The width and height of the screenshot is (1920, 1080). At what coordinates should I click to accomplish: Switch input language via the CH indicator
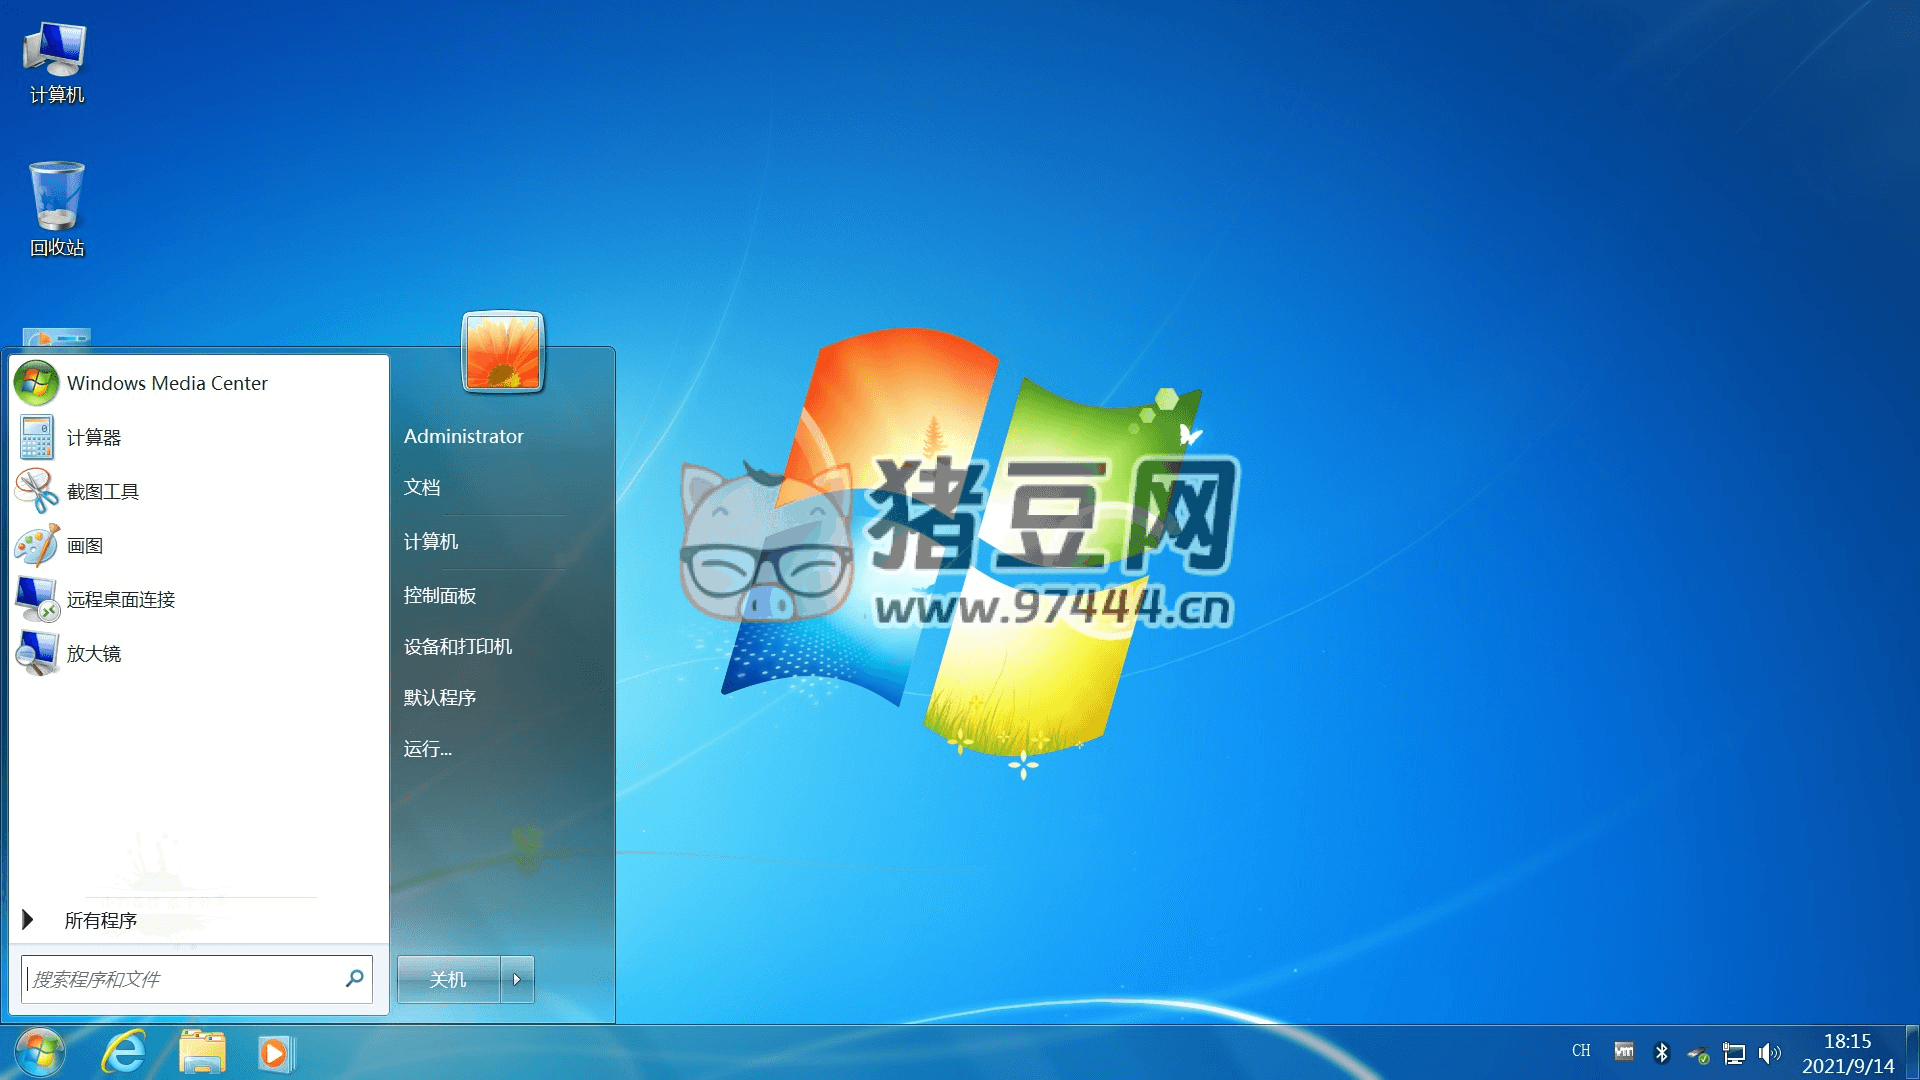coord(1581,1052)
